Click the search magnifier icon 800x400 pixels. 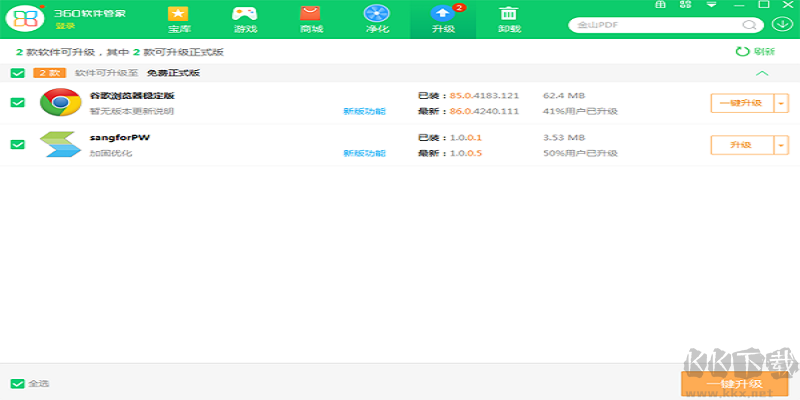[749, 25]
